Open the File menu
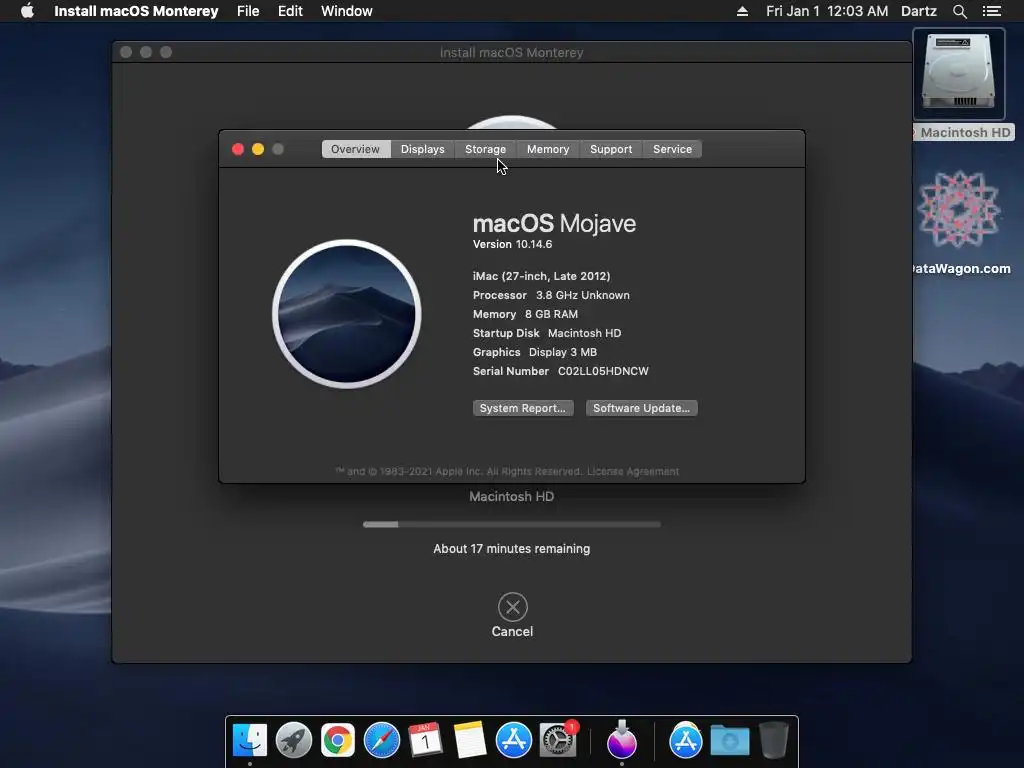The width and height of the screenshot is (1024, 768). (248, 11)
